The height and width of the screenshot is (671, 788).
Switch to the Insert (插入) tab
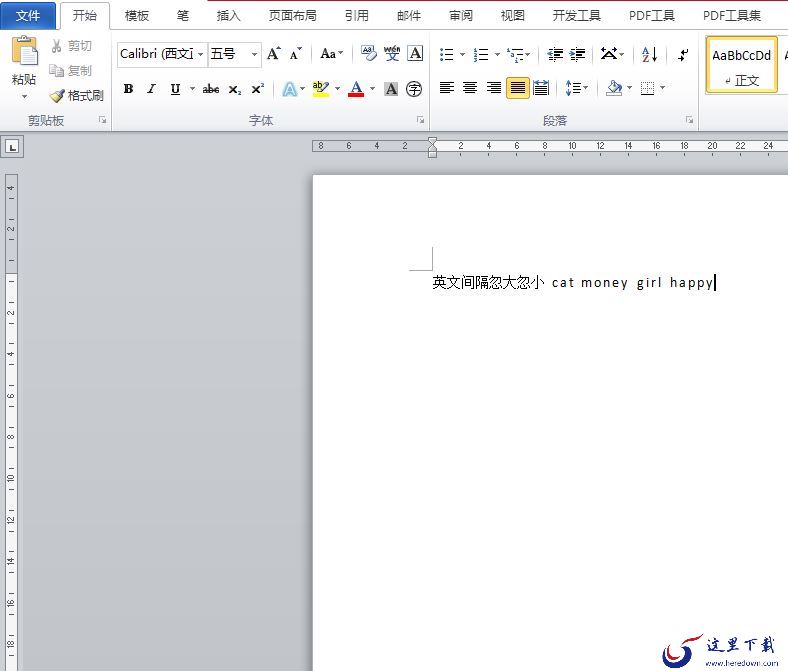(x=228, y=16)
